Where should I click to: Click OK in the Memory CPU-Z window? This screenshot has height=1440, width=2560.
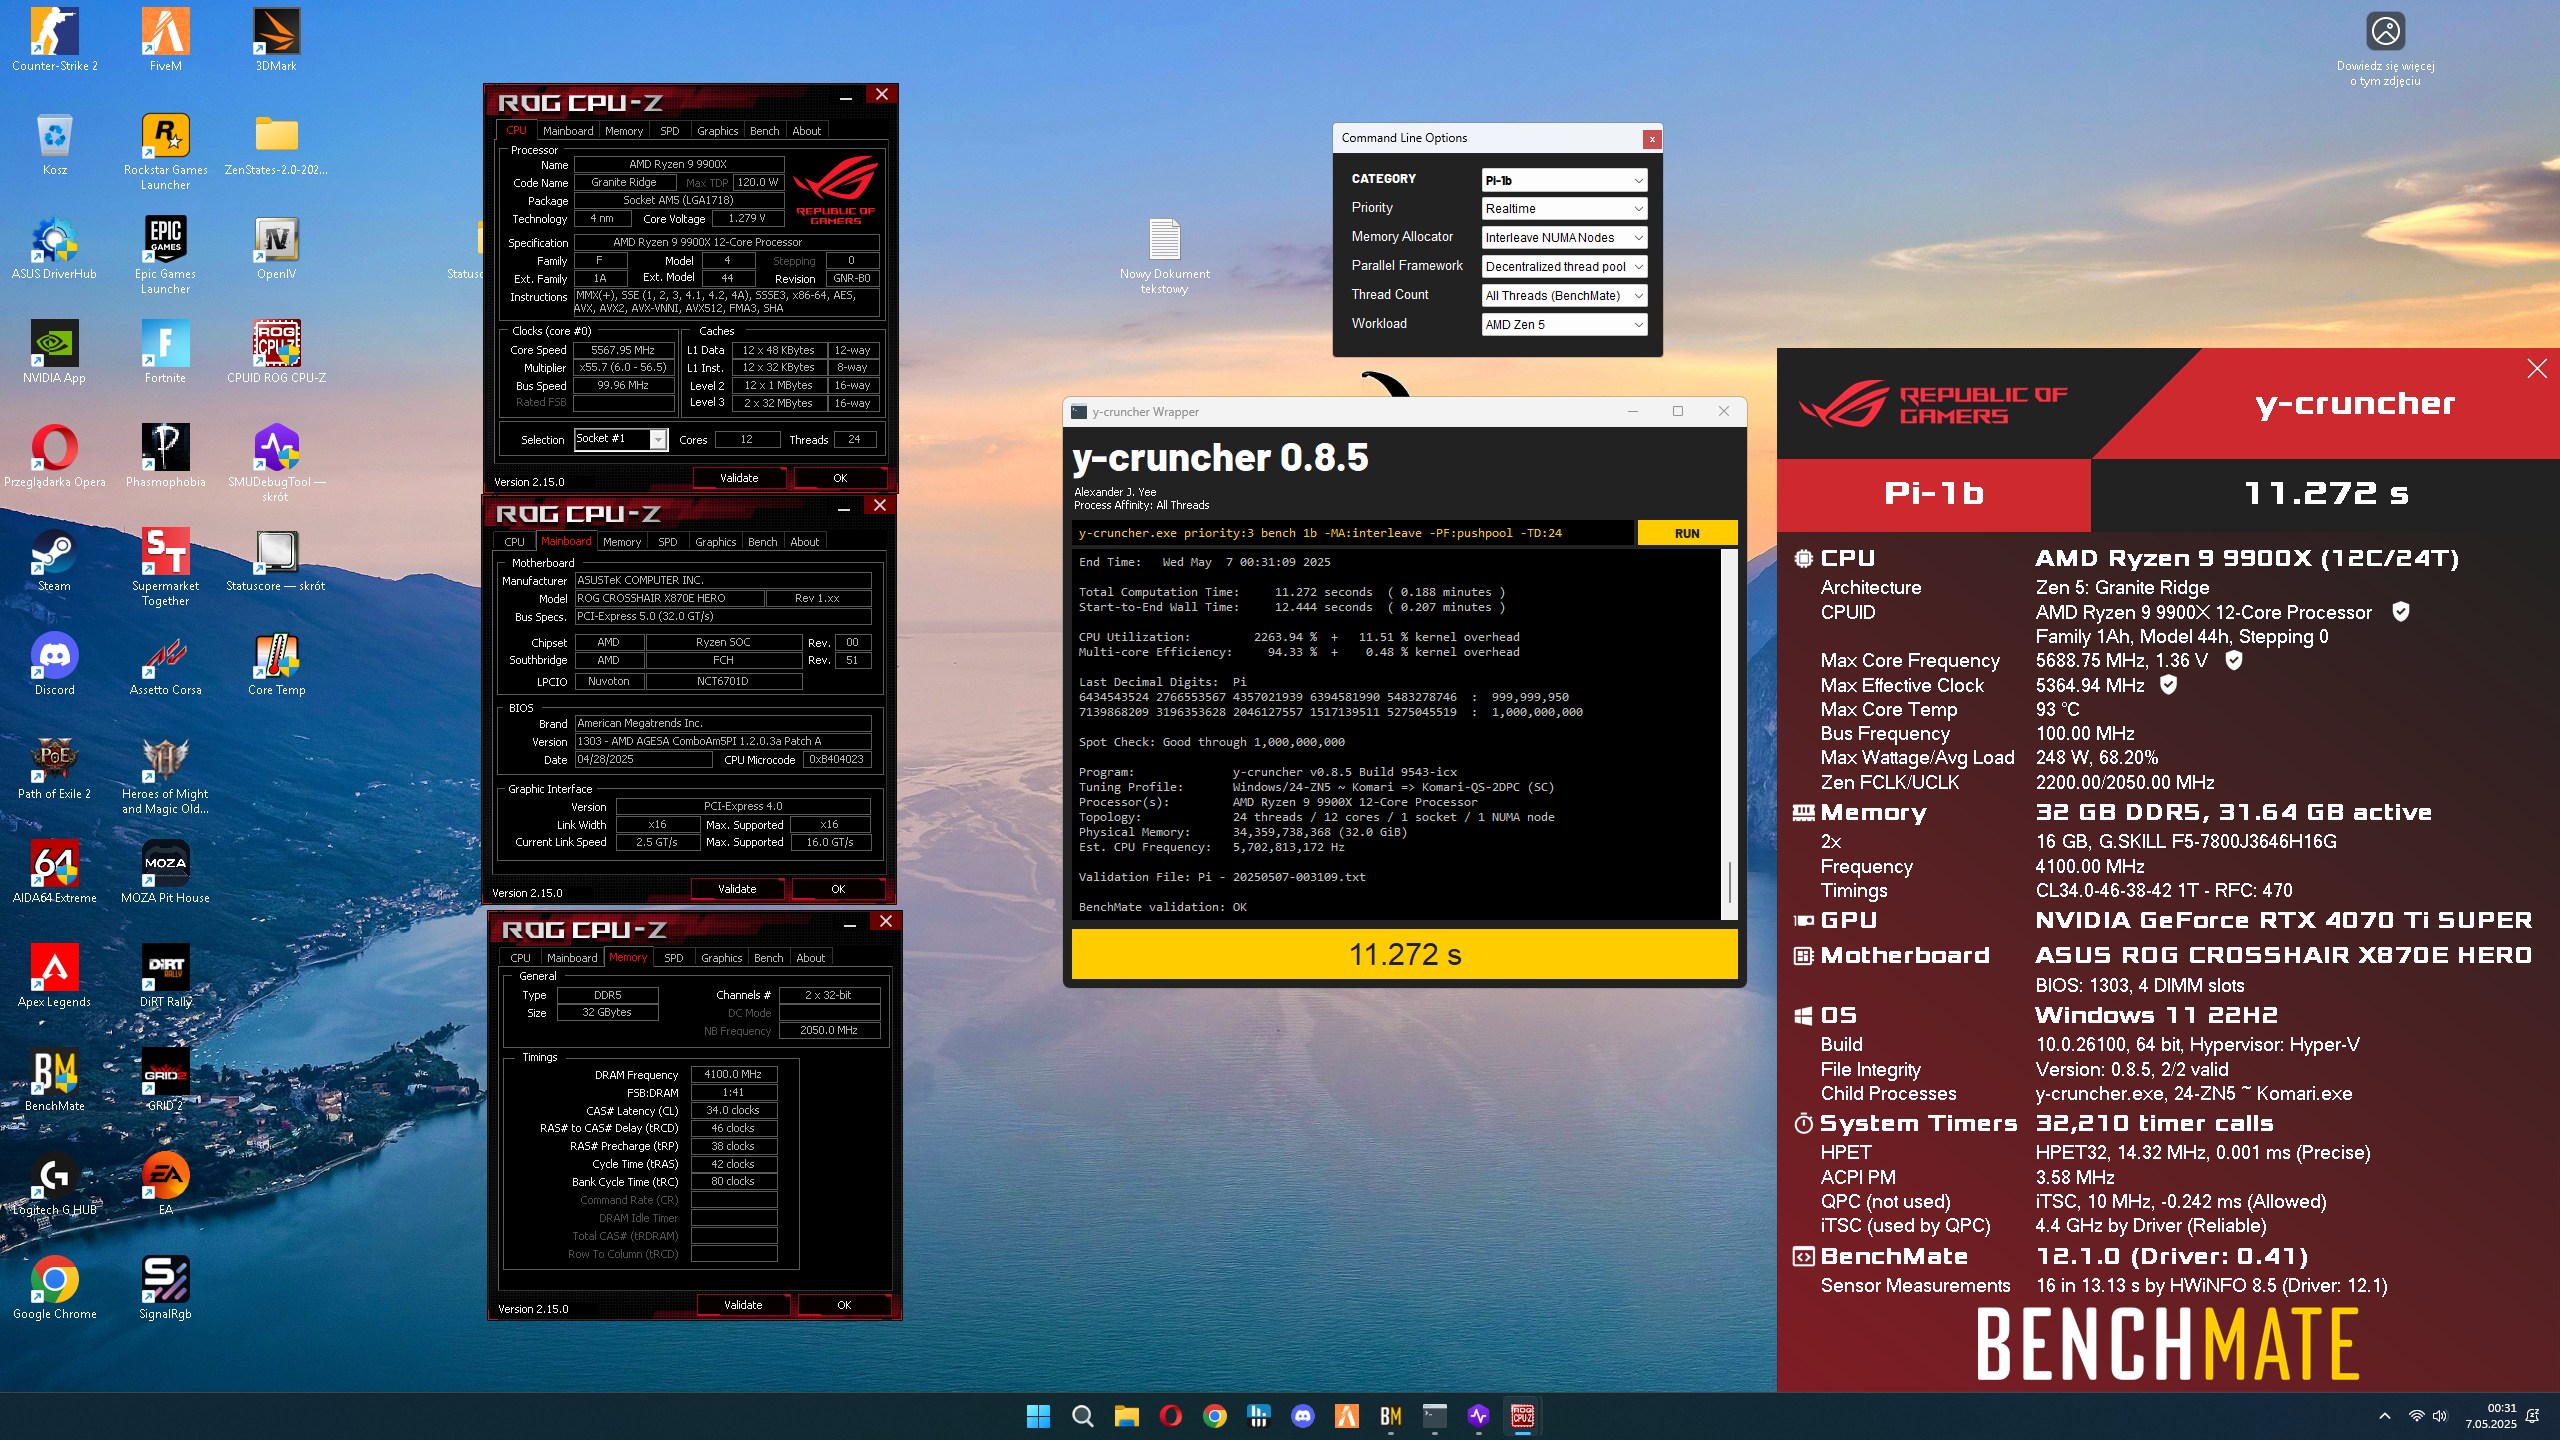844,1305
